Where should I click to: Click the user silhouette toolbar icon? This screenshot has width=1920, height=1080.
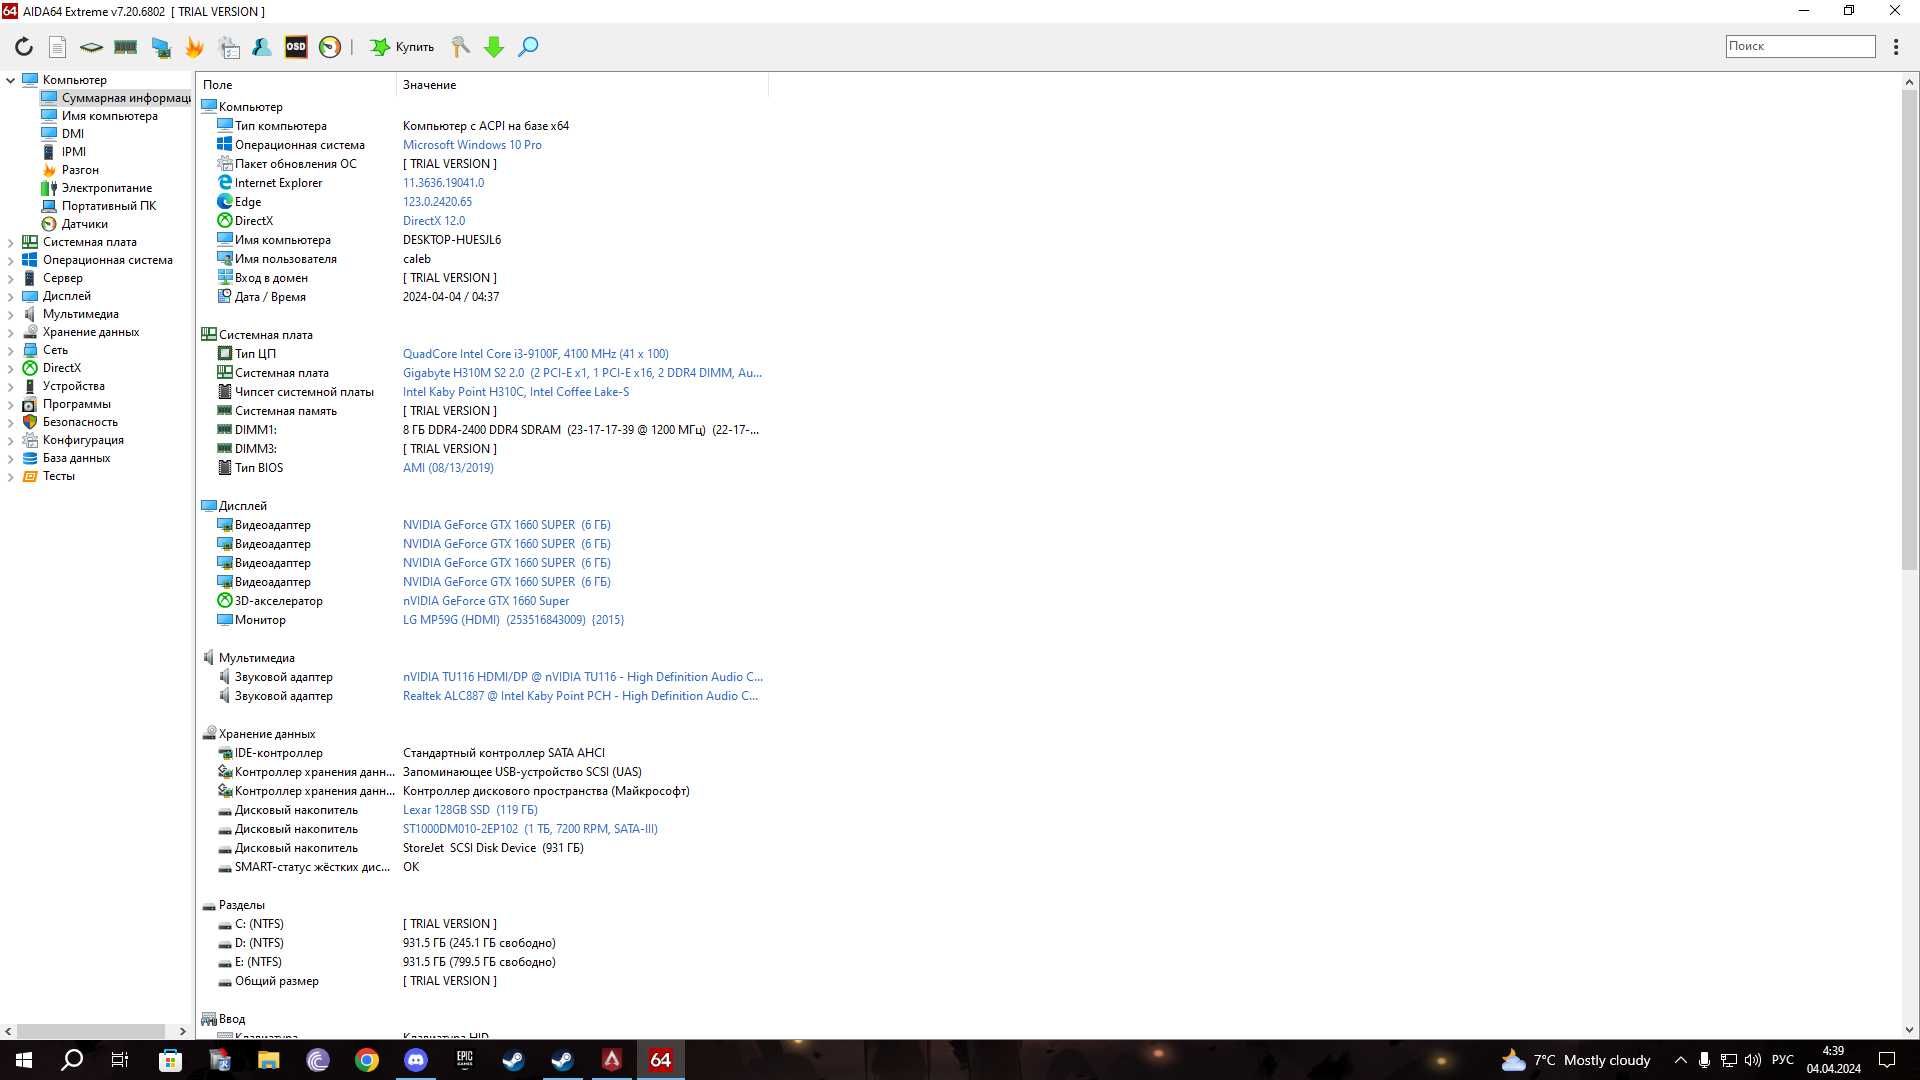click(x=262, y=46)
